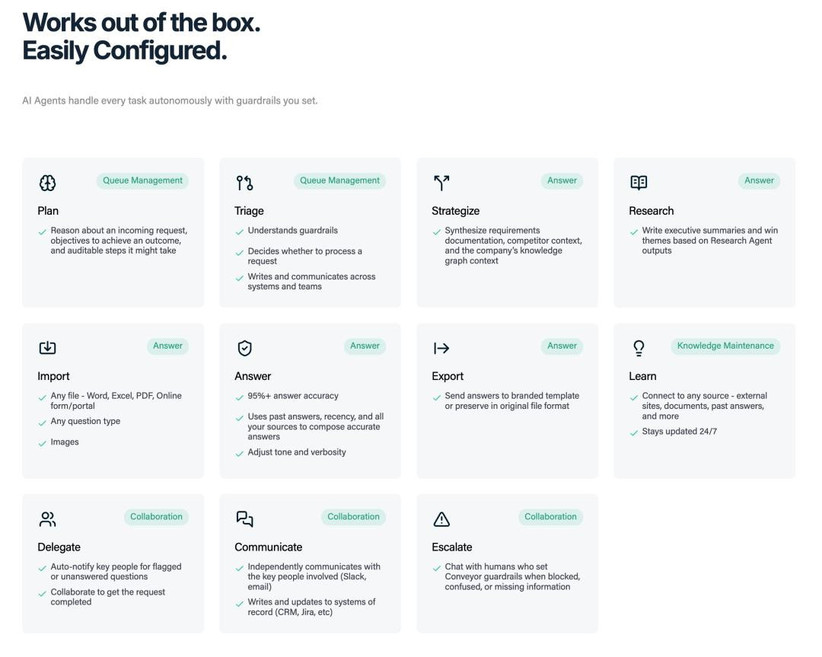This screenshot has height=657, width=822.
Task: Click the lightbulb Learn icon
Action: pyautogui.click(x=639, y=348)
